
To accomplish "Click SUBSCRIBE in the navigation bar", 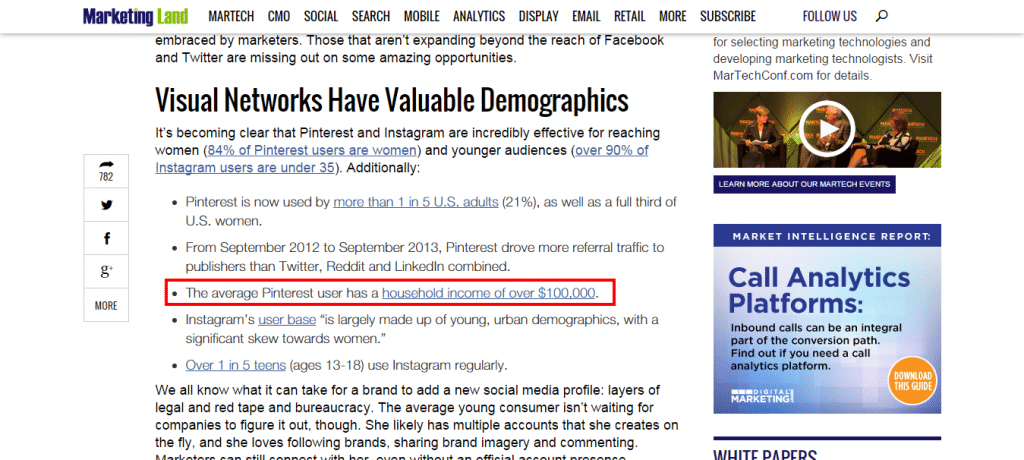I will [728, 16].
